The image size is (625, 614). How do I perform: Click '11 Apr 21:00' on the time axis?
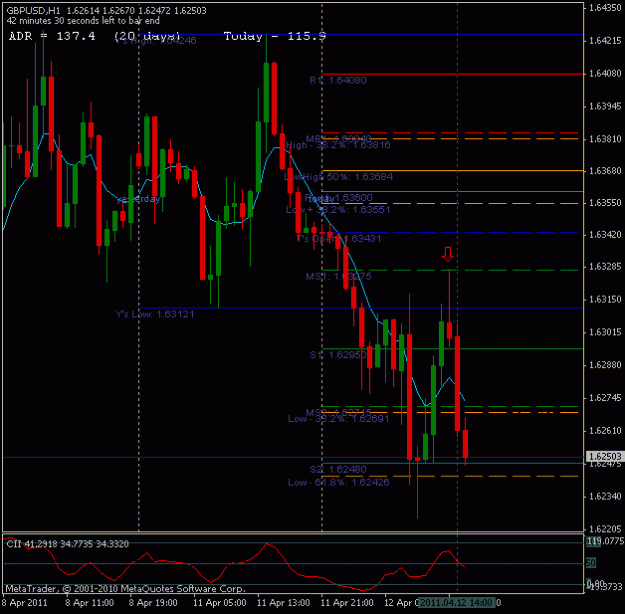coord(347,602)
